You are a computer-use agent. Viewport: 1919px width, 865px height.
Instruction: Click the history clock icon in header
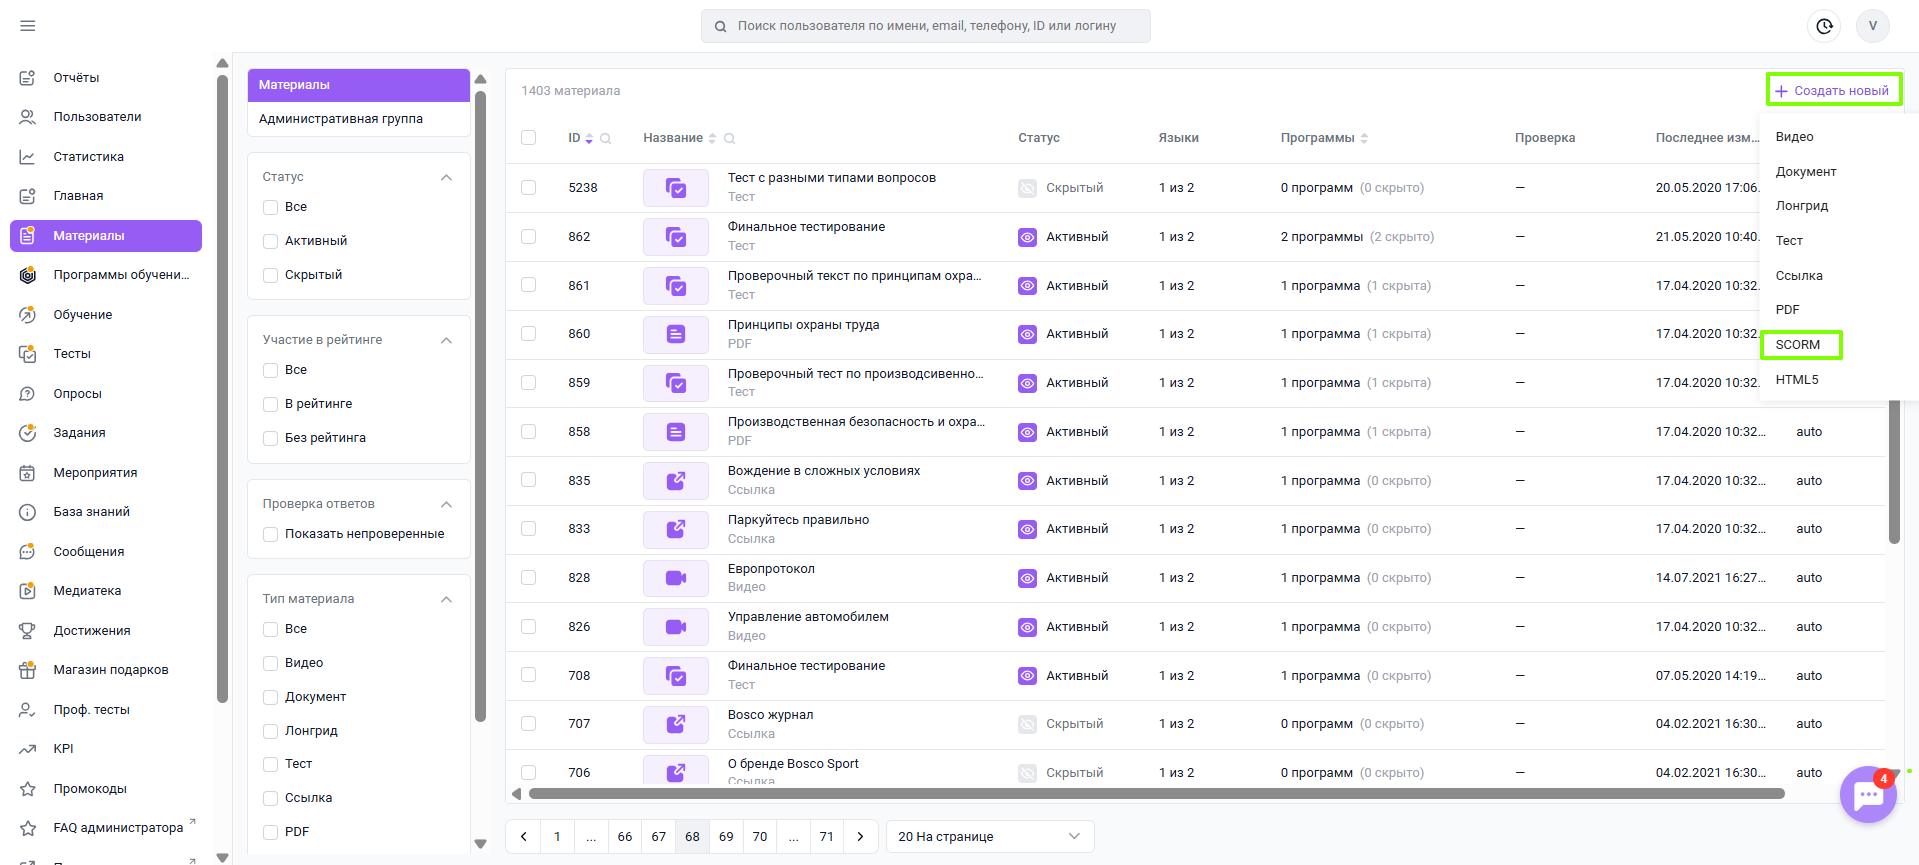pyautogui.click(x=1824, y=26)
